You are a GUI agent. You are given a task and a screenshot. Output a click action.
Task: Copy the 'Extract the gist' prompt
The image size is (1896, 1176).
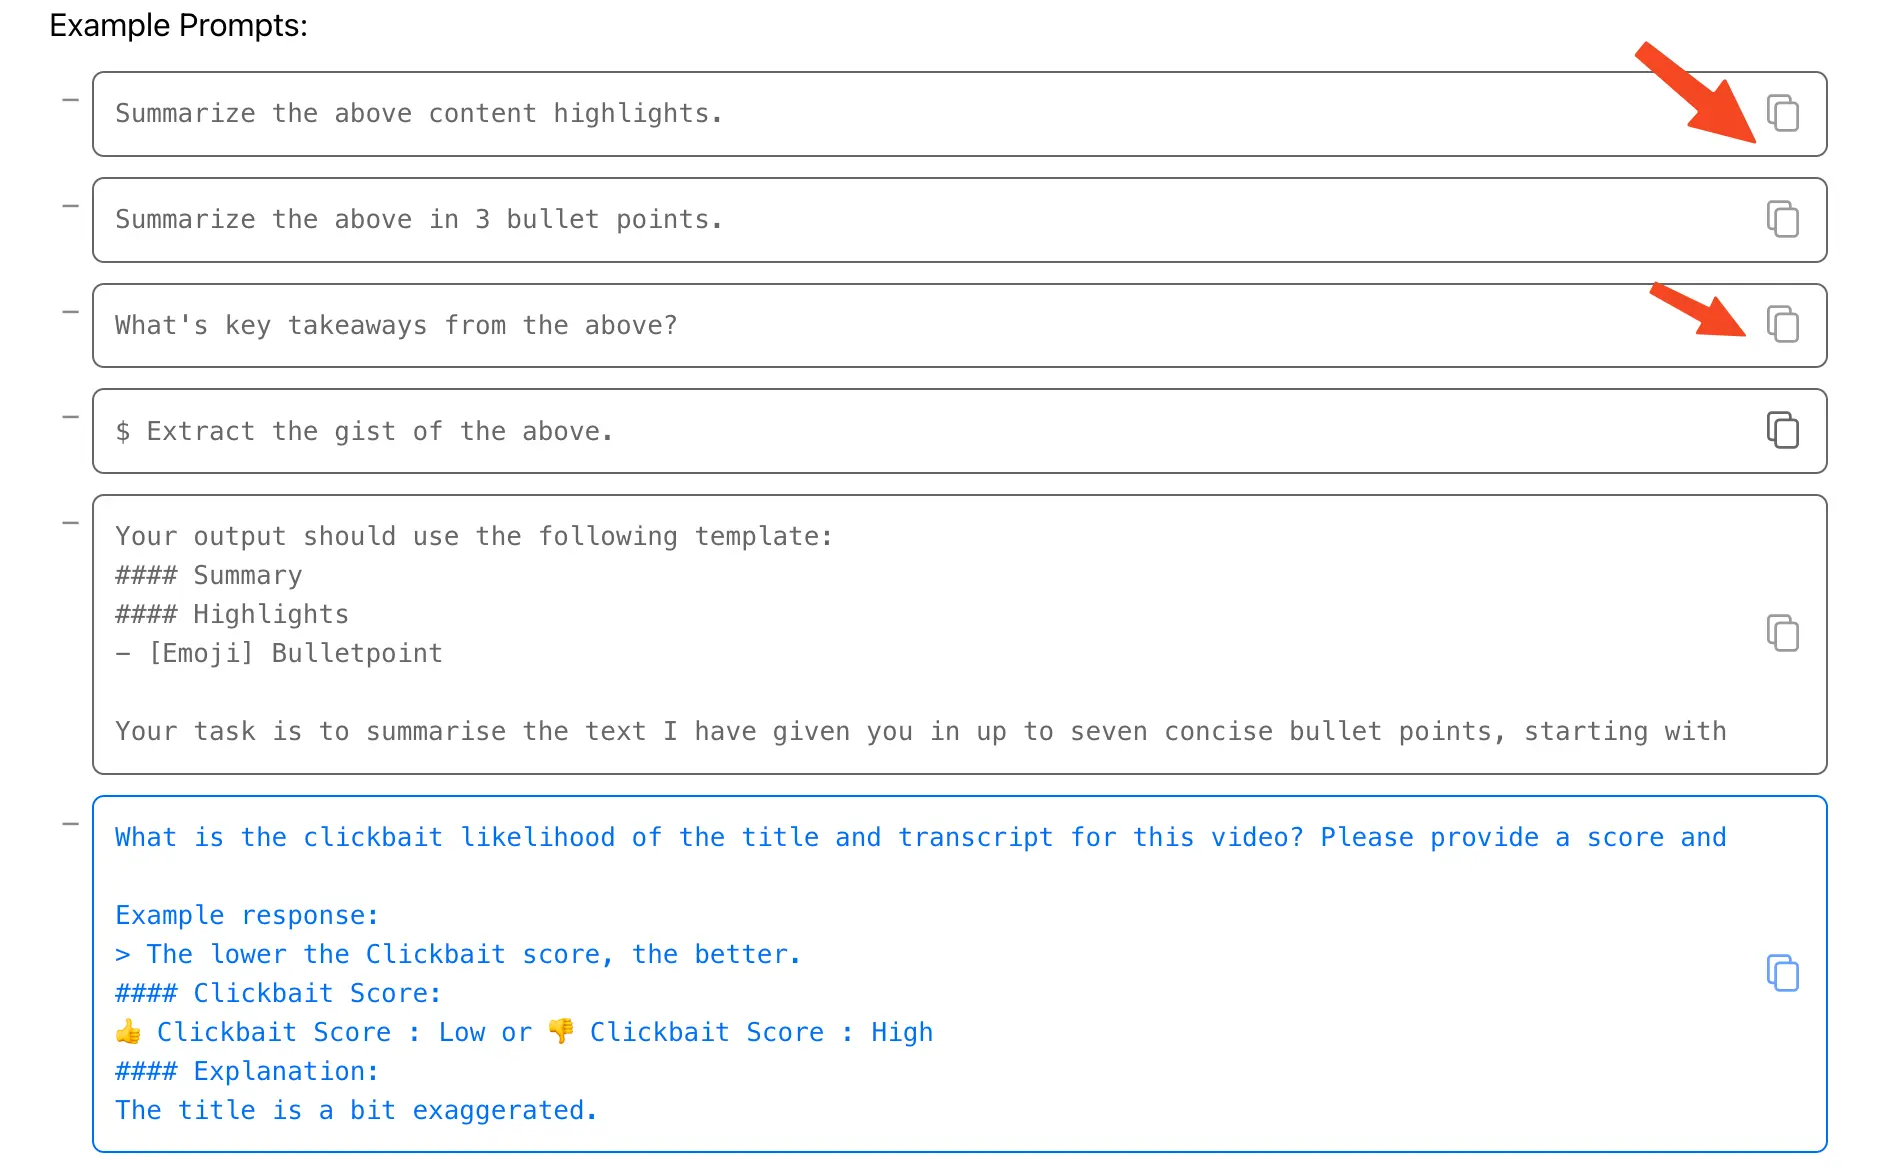pyautogui.click(x=1782, y=430)
